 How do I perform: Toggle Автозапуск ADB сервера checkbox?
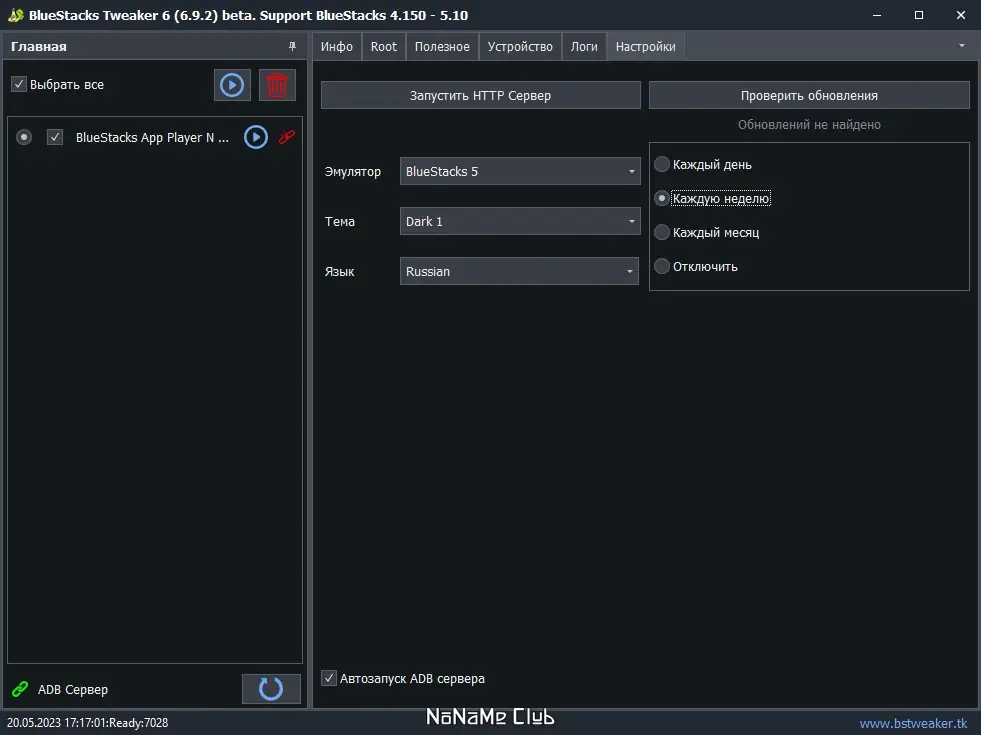click(329, 678)
